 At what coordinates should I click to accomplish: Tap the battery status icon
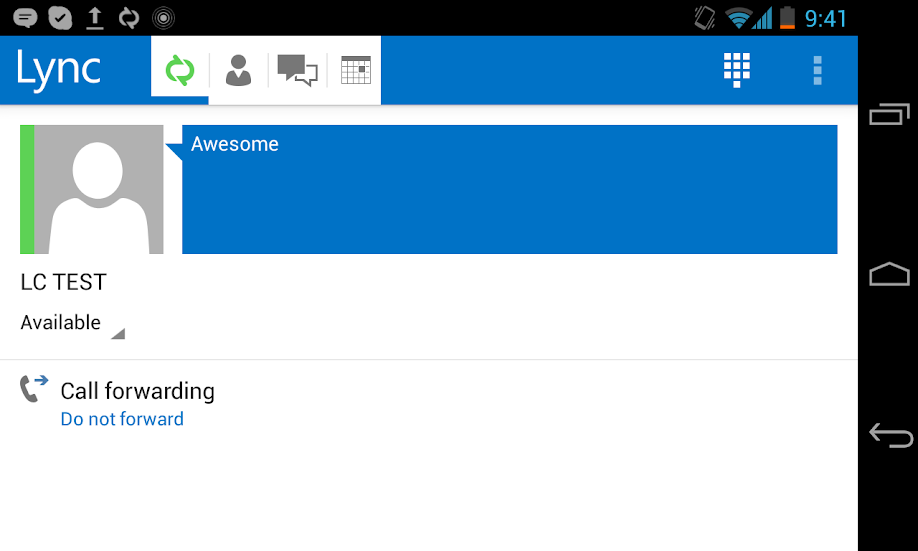pyautogui.click(x=787, y=18)
